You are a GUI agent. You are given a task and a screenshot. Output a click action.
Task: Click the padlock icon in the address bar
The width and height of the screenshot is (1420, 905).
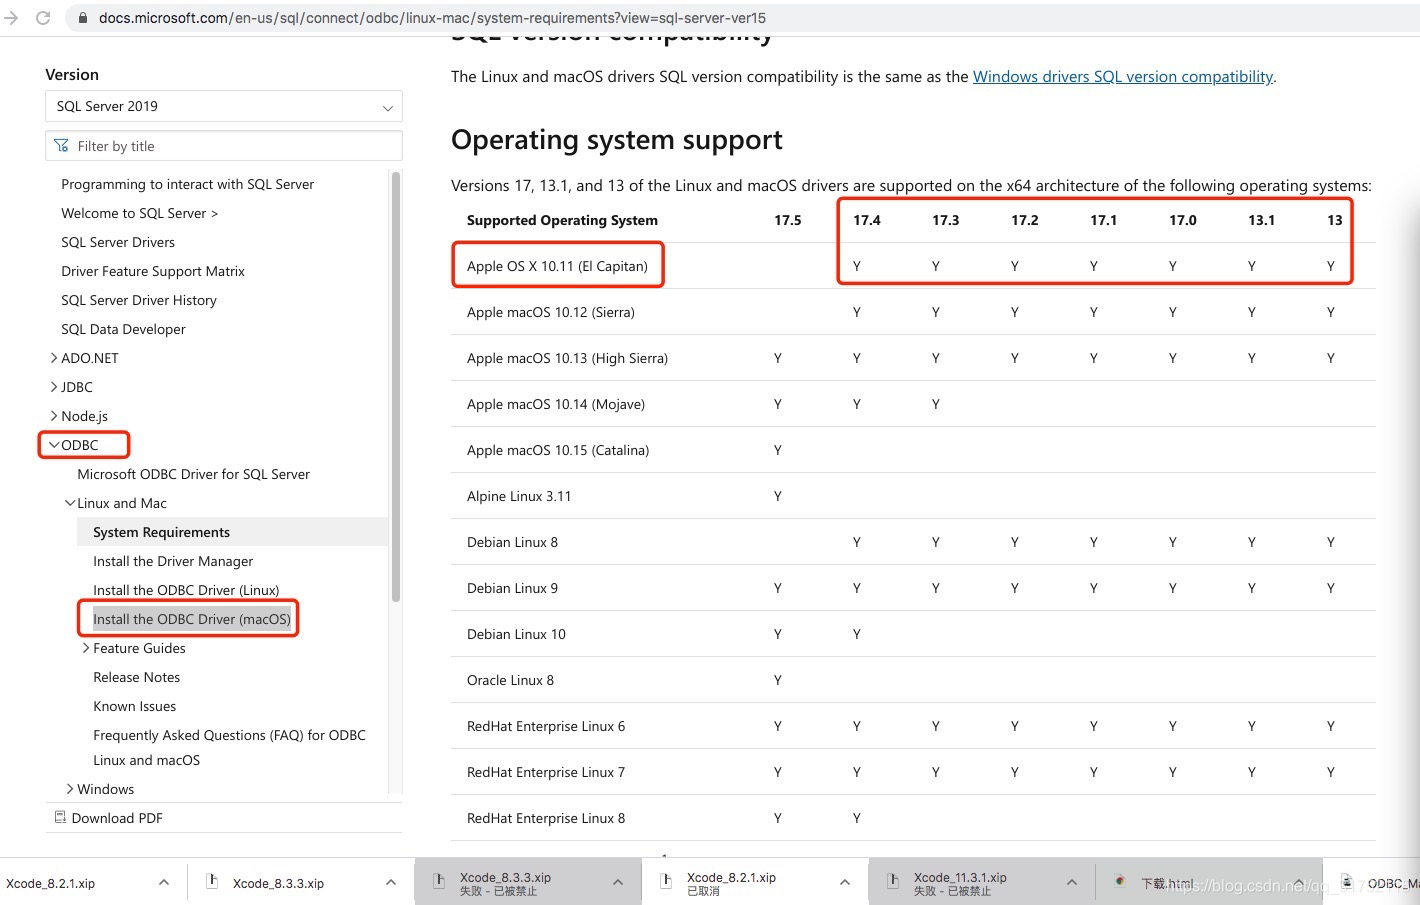(x=81, y=17)
